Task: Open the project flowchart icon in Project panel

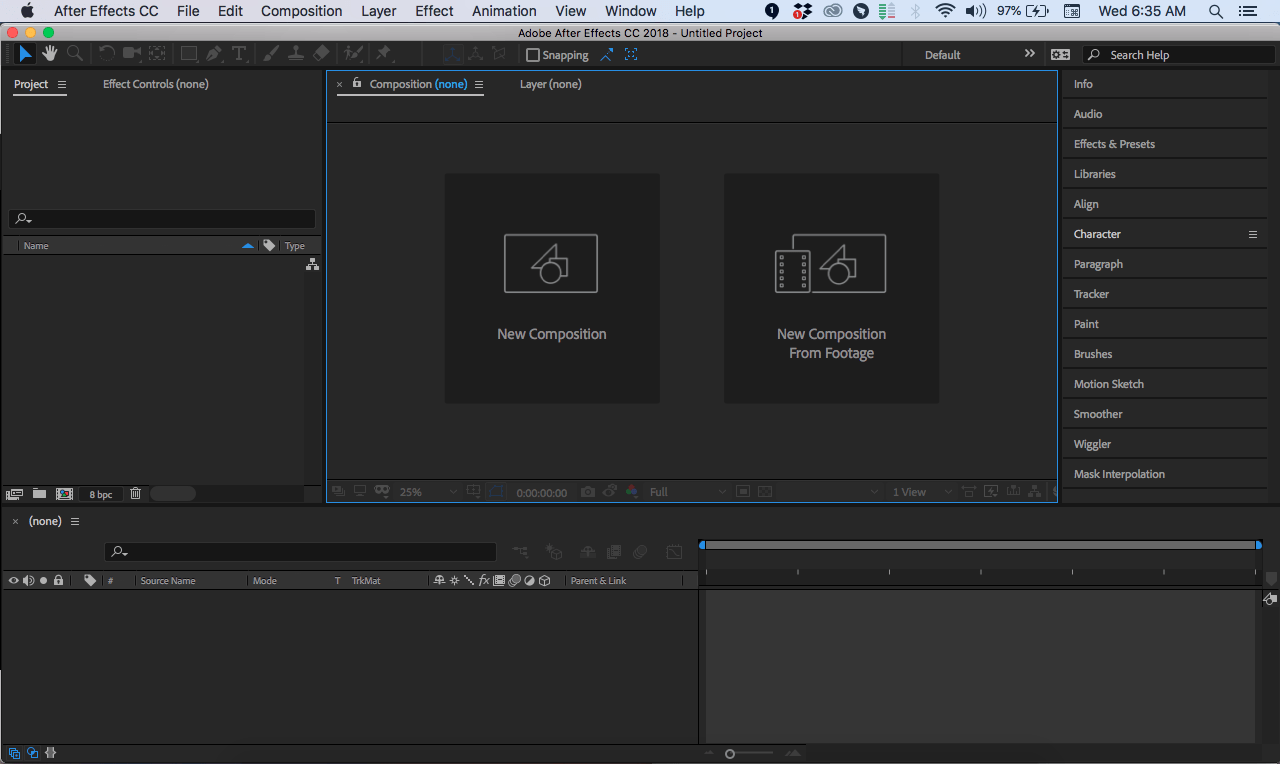Action: (x=312, y=263)
